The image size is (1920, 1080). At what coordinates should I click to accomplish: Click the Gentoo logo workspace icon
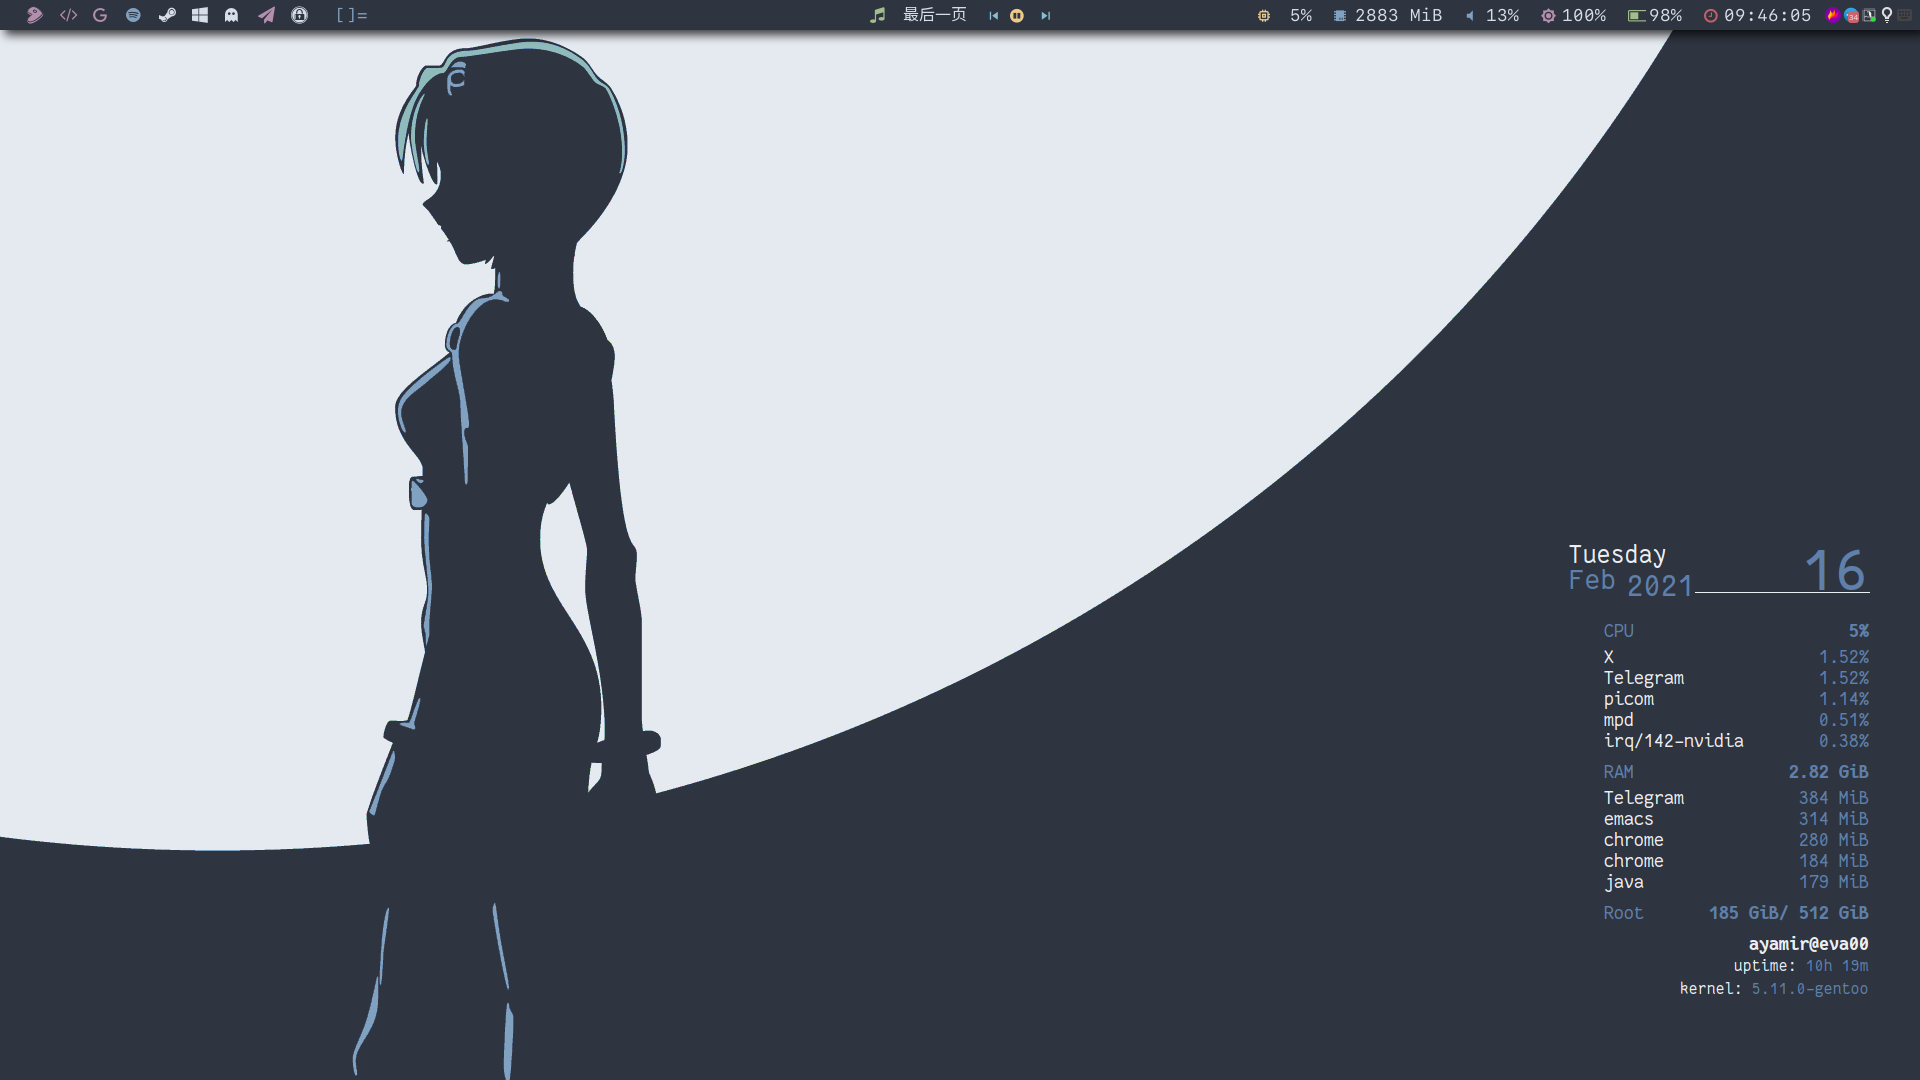(x=34, y=15)
